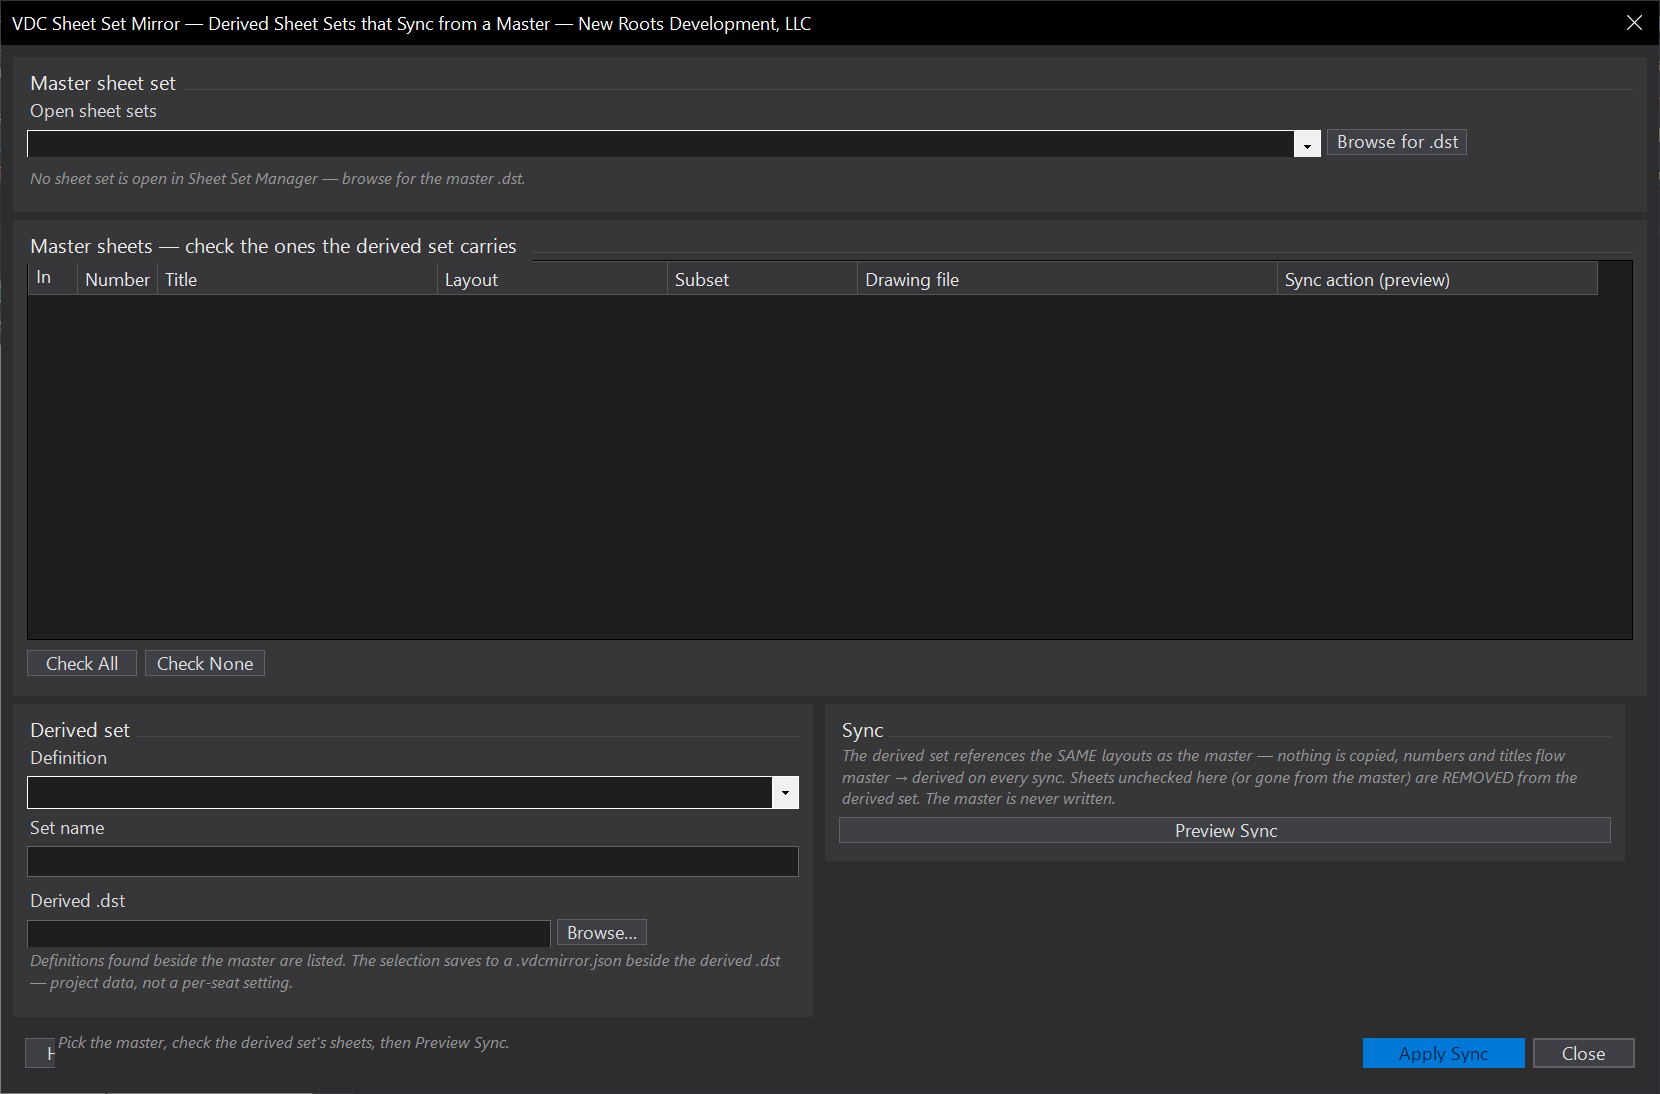Screen dimensions: 1660x1094
Task: Click Browse... for the derived .dst
Action: click(602, 932)
